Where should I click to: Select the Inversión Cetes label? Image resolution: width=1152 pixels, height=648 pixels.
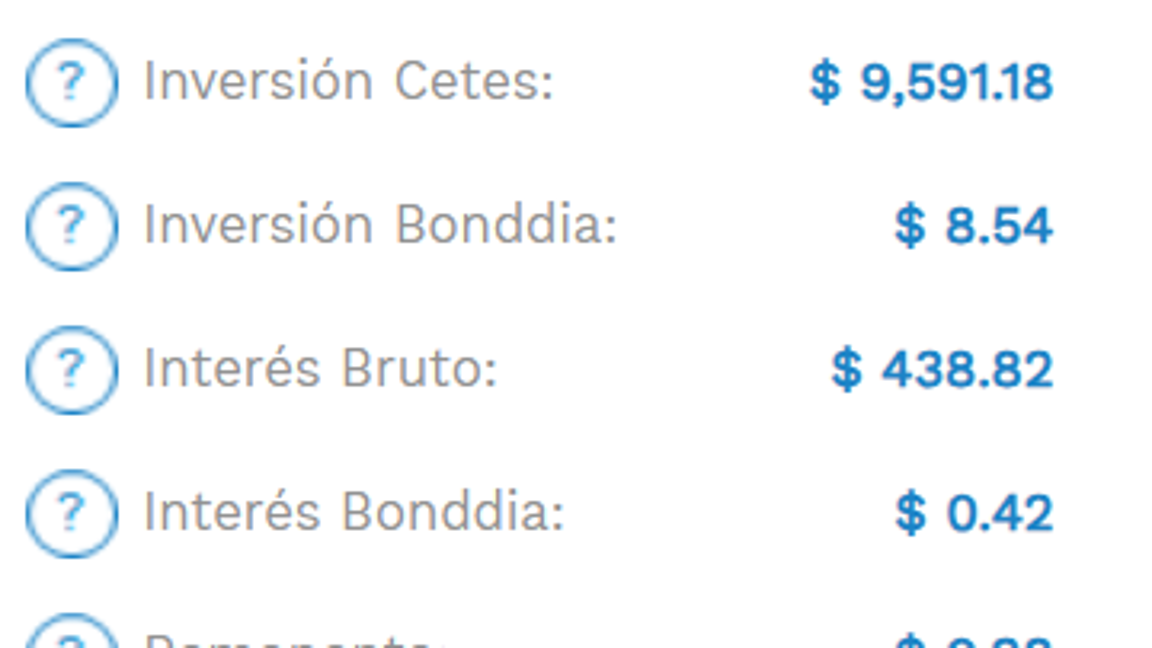coord(348,82)
